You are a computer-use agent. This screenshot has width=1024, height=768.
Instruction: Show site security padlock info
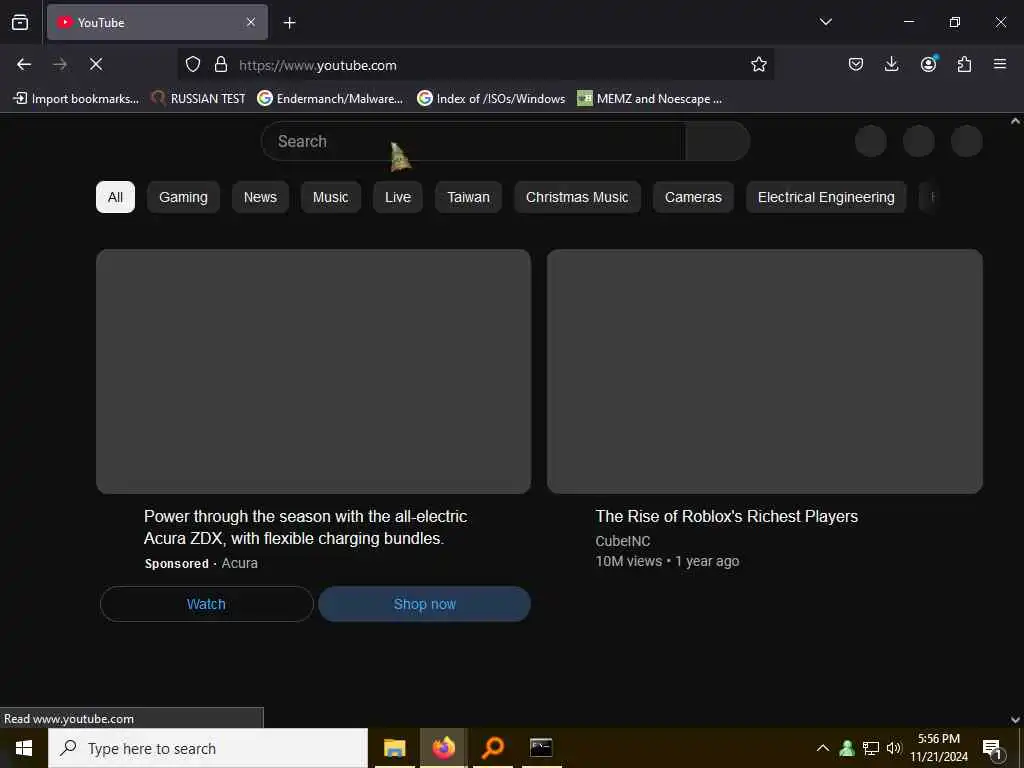(x=221, y=64)
